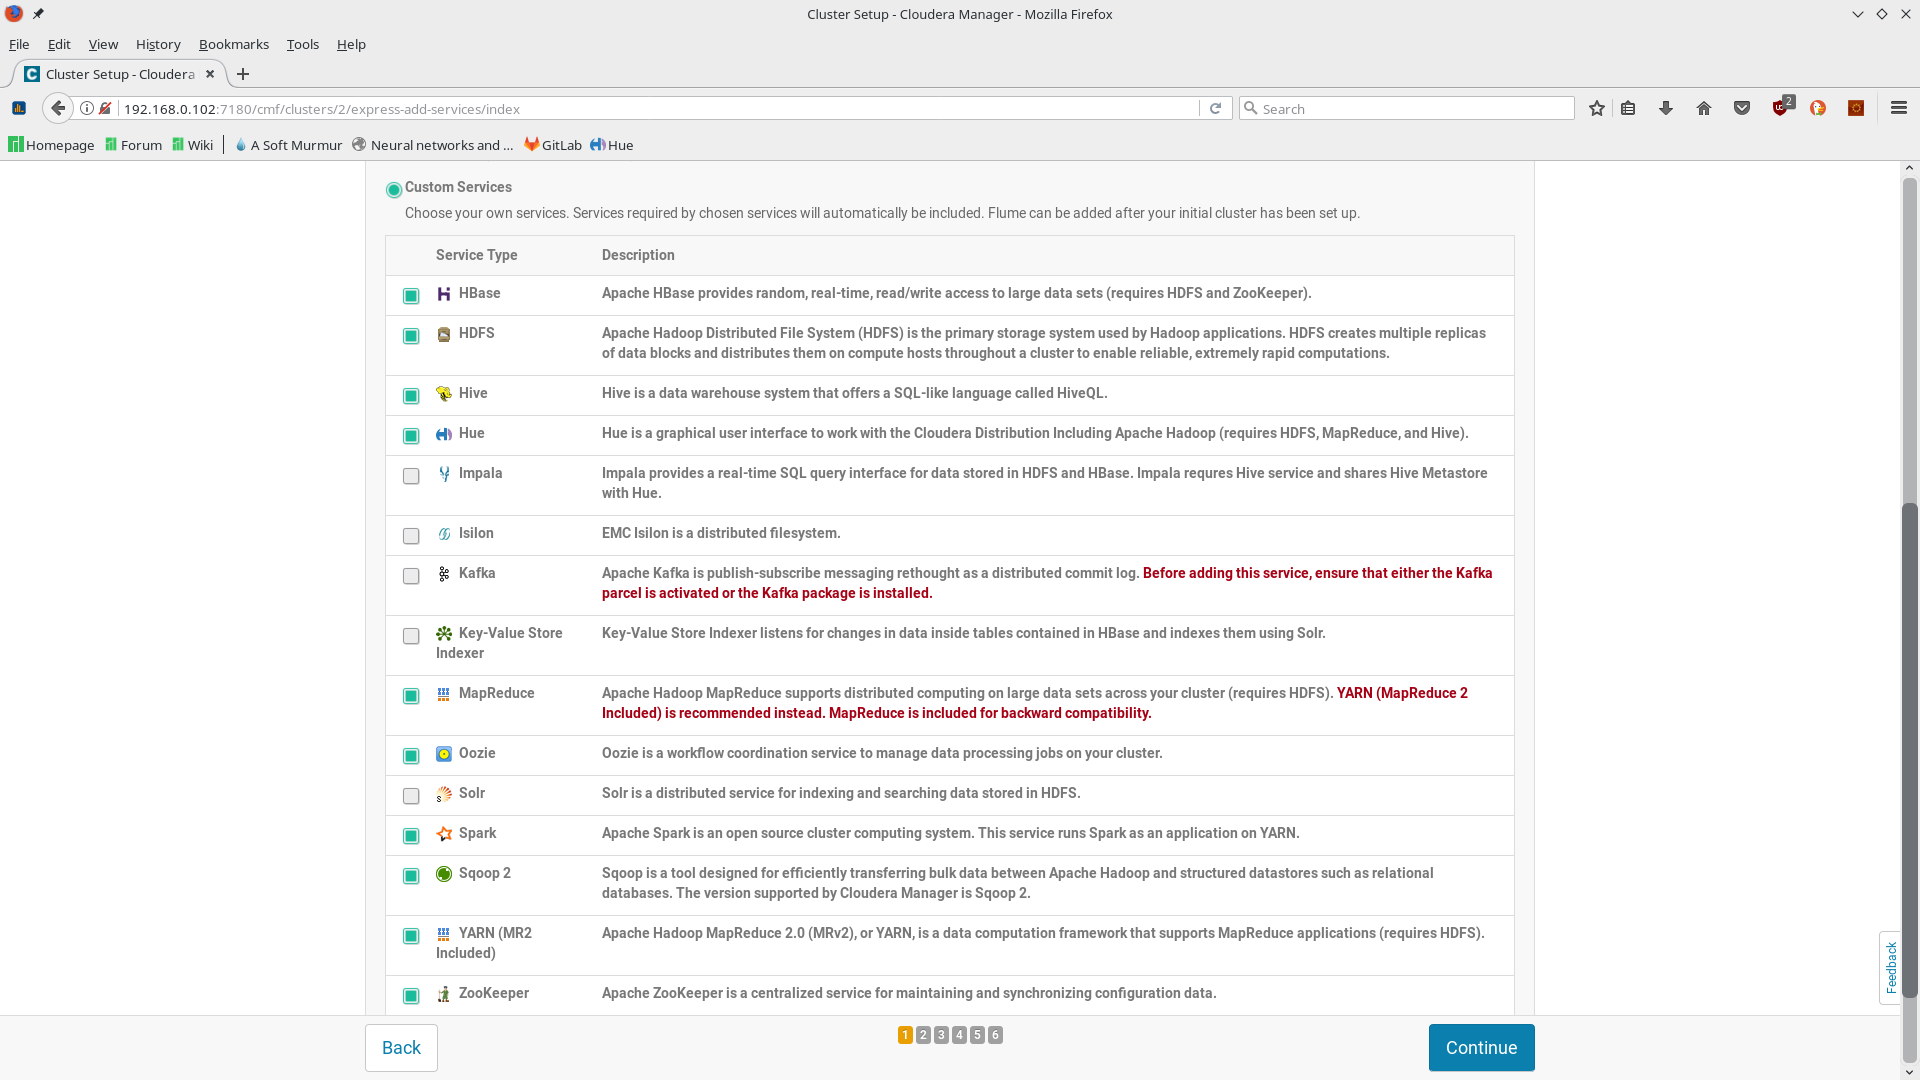Click the Firefox home icon
1920x1080 pixels.
(x=1704, y=109)
